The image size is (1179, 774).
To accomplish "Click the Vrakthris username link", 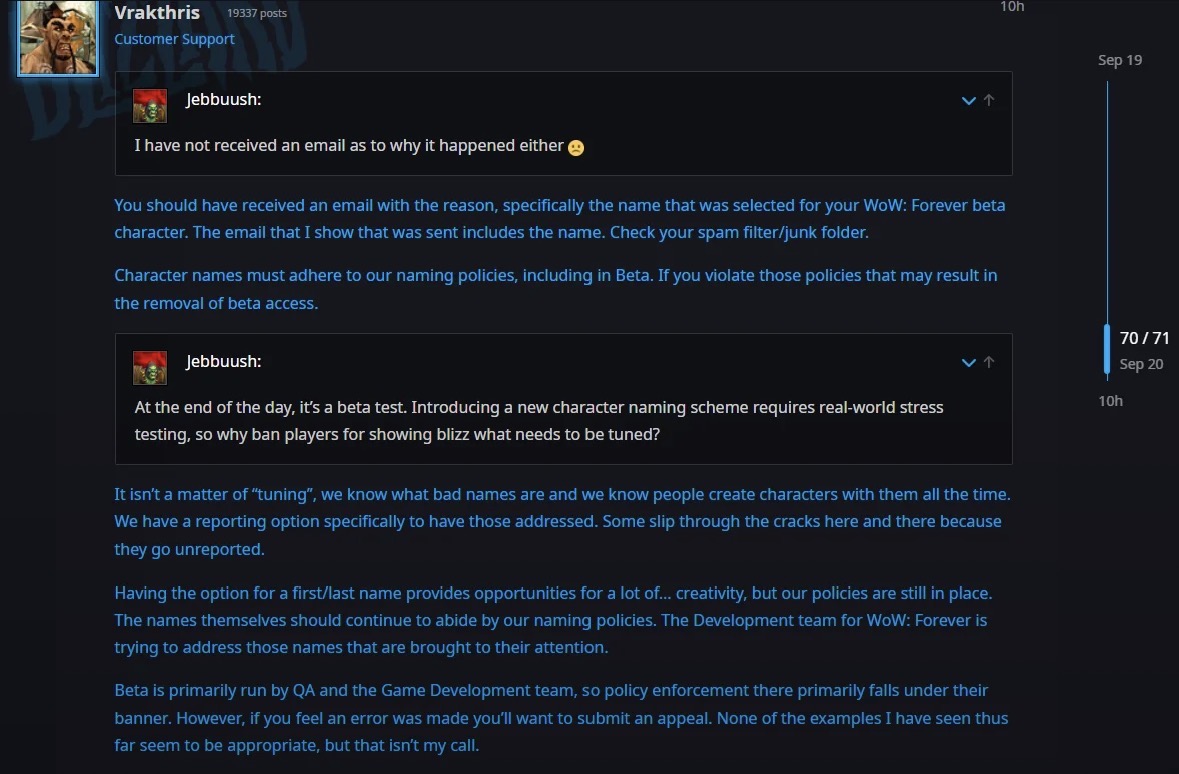I will click(157, 12).
